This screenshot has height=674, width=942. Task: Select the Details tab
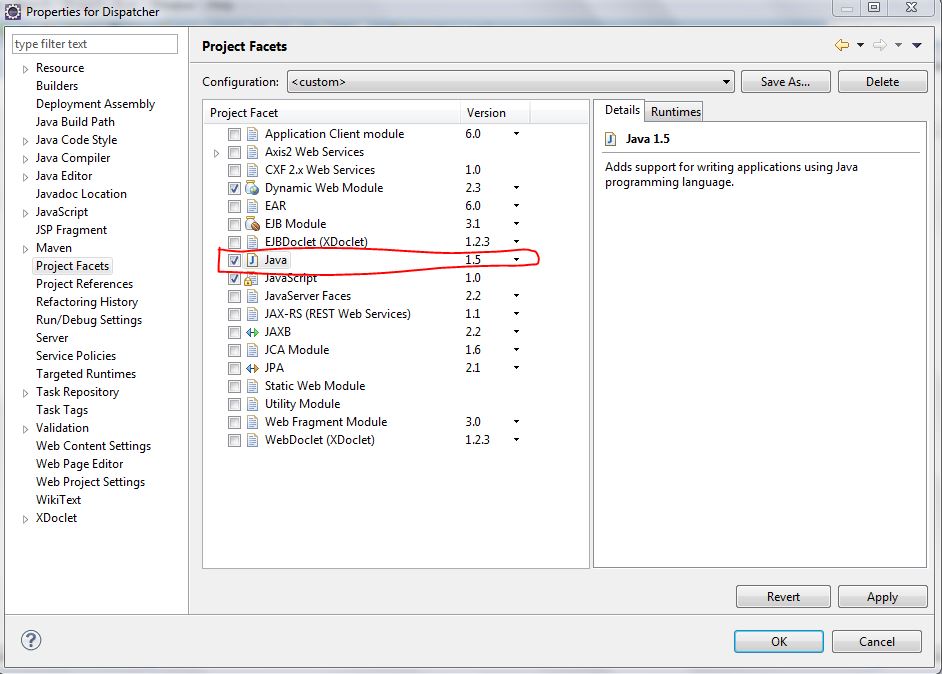622,110
